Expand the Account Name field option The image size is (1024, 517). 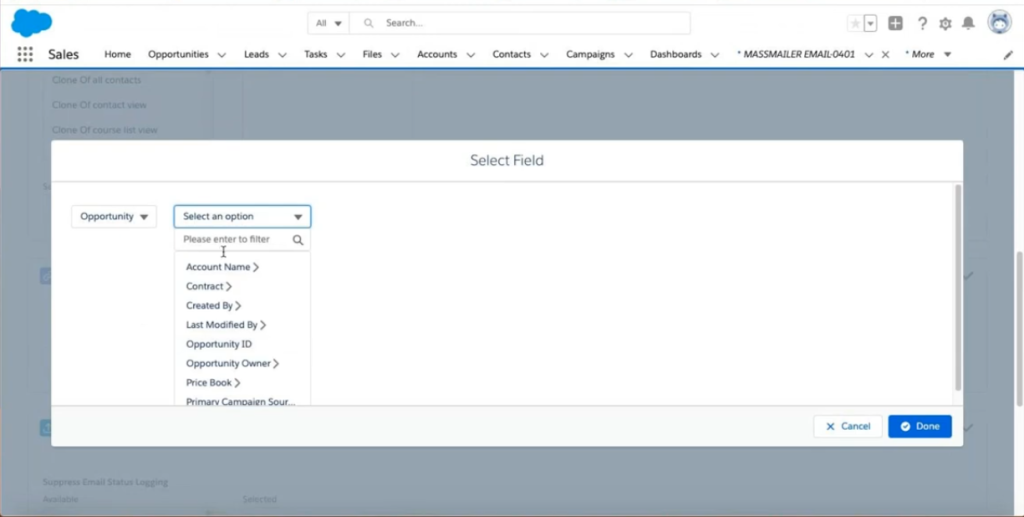223,267
